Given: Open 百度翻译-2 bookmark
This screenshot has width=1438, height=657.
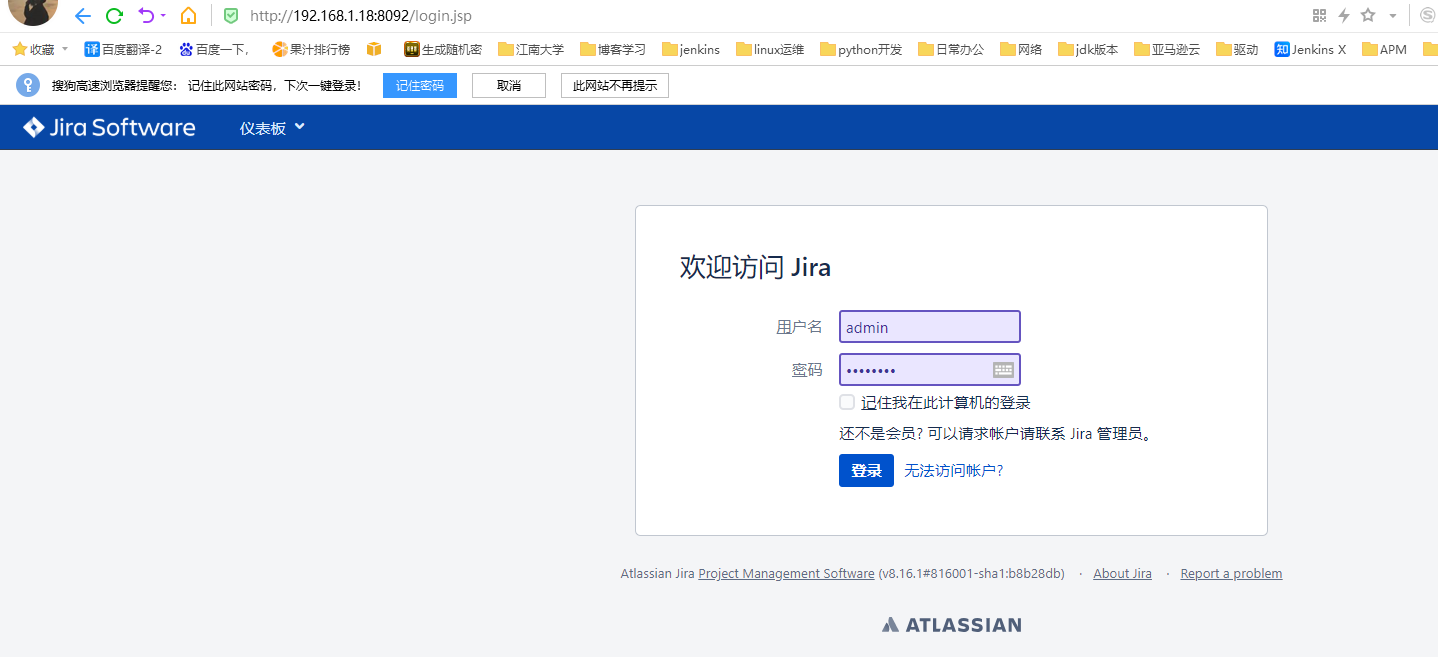Looking at the screenshot, I should click(x=123, y=49).
